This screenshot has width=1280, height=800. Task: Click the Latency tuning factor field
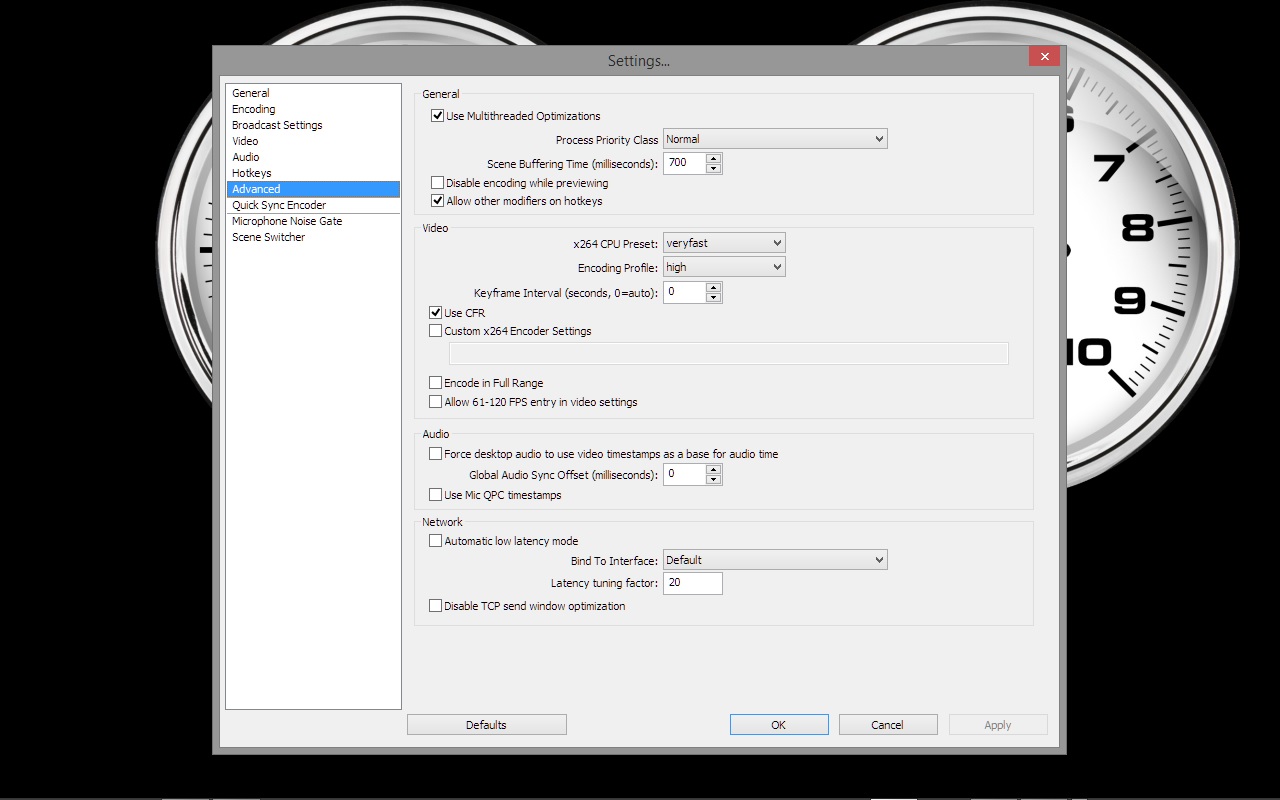coord(692,583)
